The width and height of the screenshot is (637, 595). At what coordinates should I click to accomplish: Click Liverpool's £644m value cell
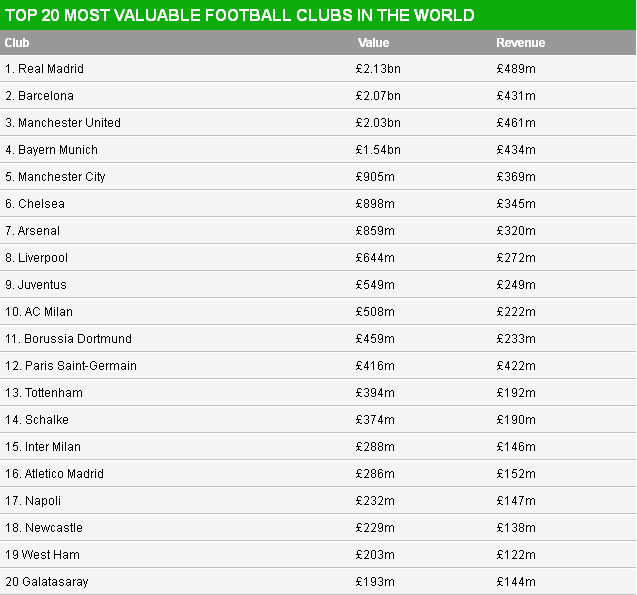click(375, 258)
